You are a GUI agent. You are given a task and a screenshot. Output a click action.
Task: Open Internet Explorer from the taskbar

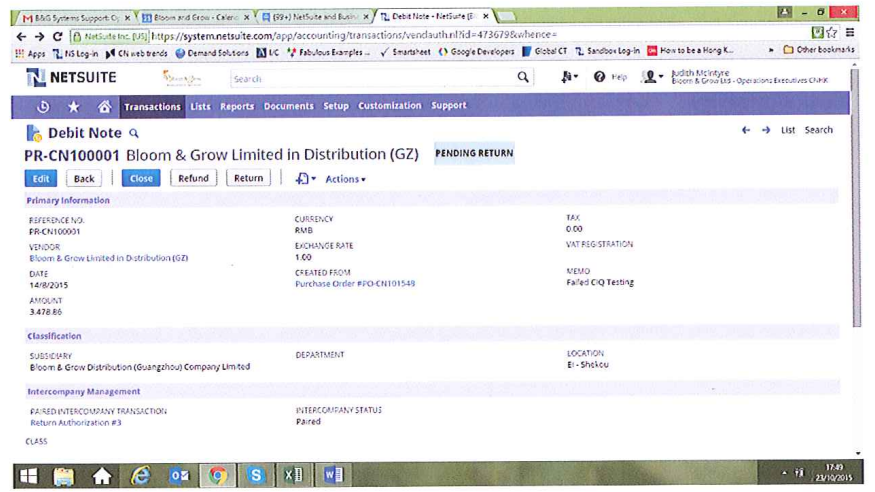click(141, 475)
